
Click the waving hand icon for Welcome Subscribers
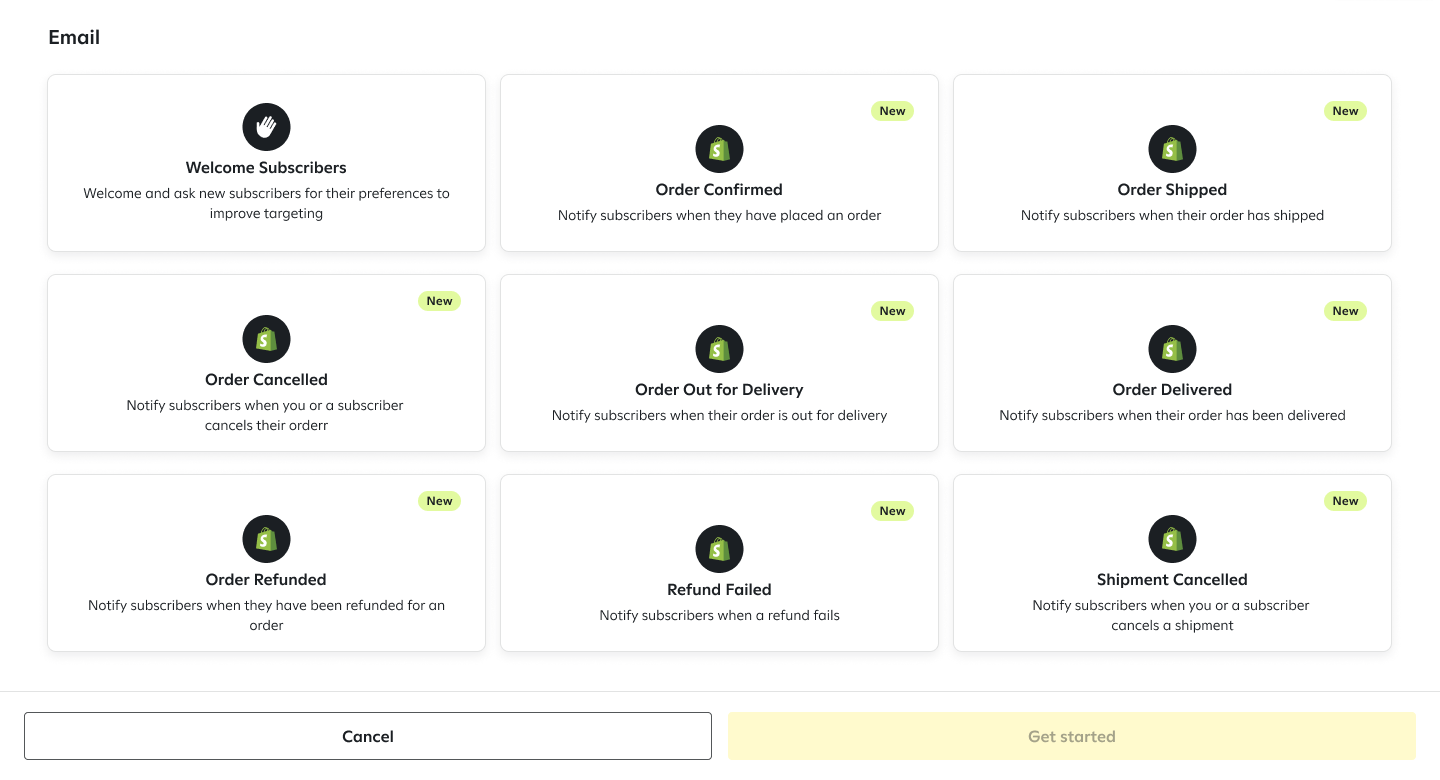(x=266, y=127)
